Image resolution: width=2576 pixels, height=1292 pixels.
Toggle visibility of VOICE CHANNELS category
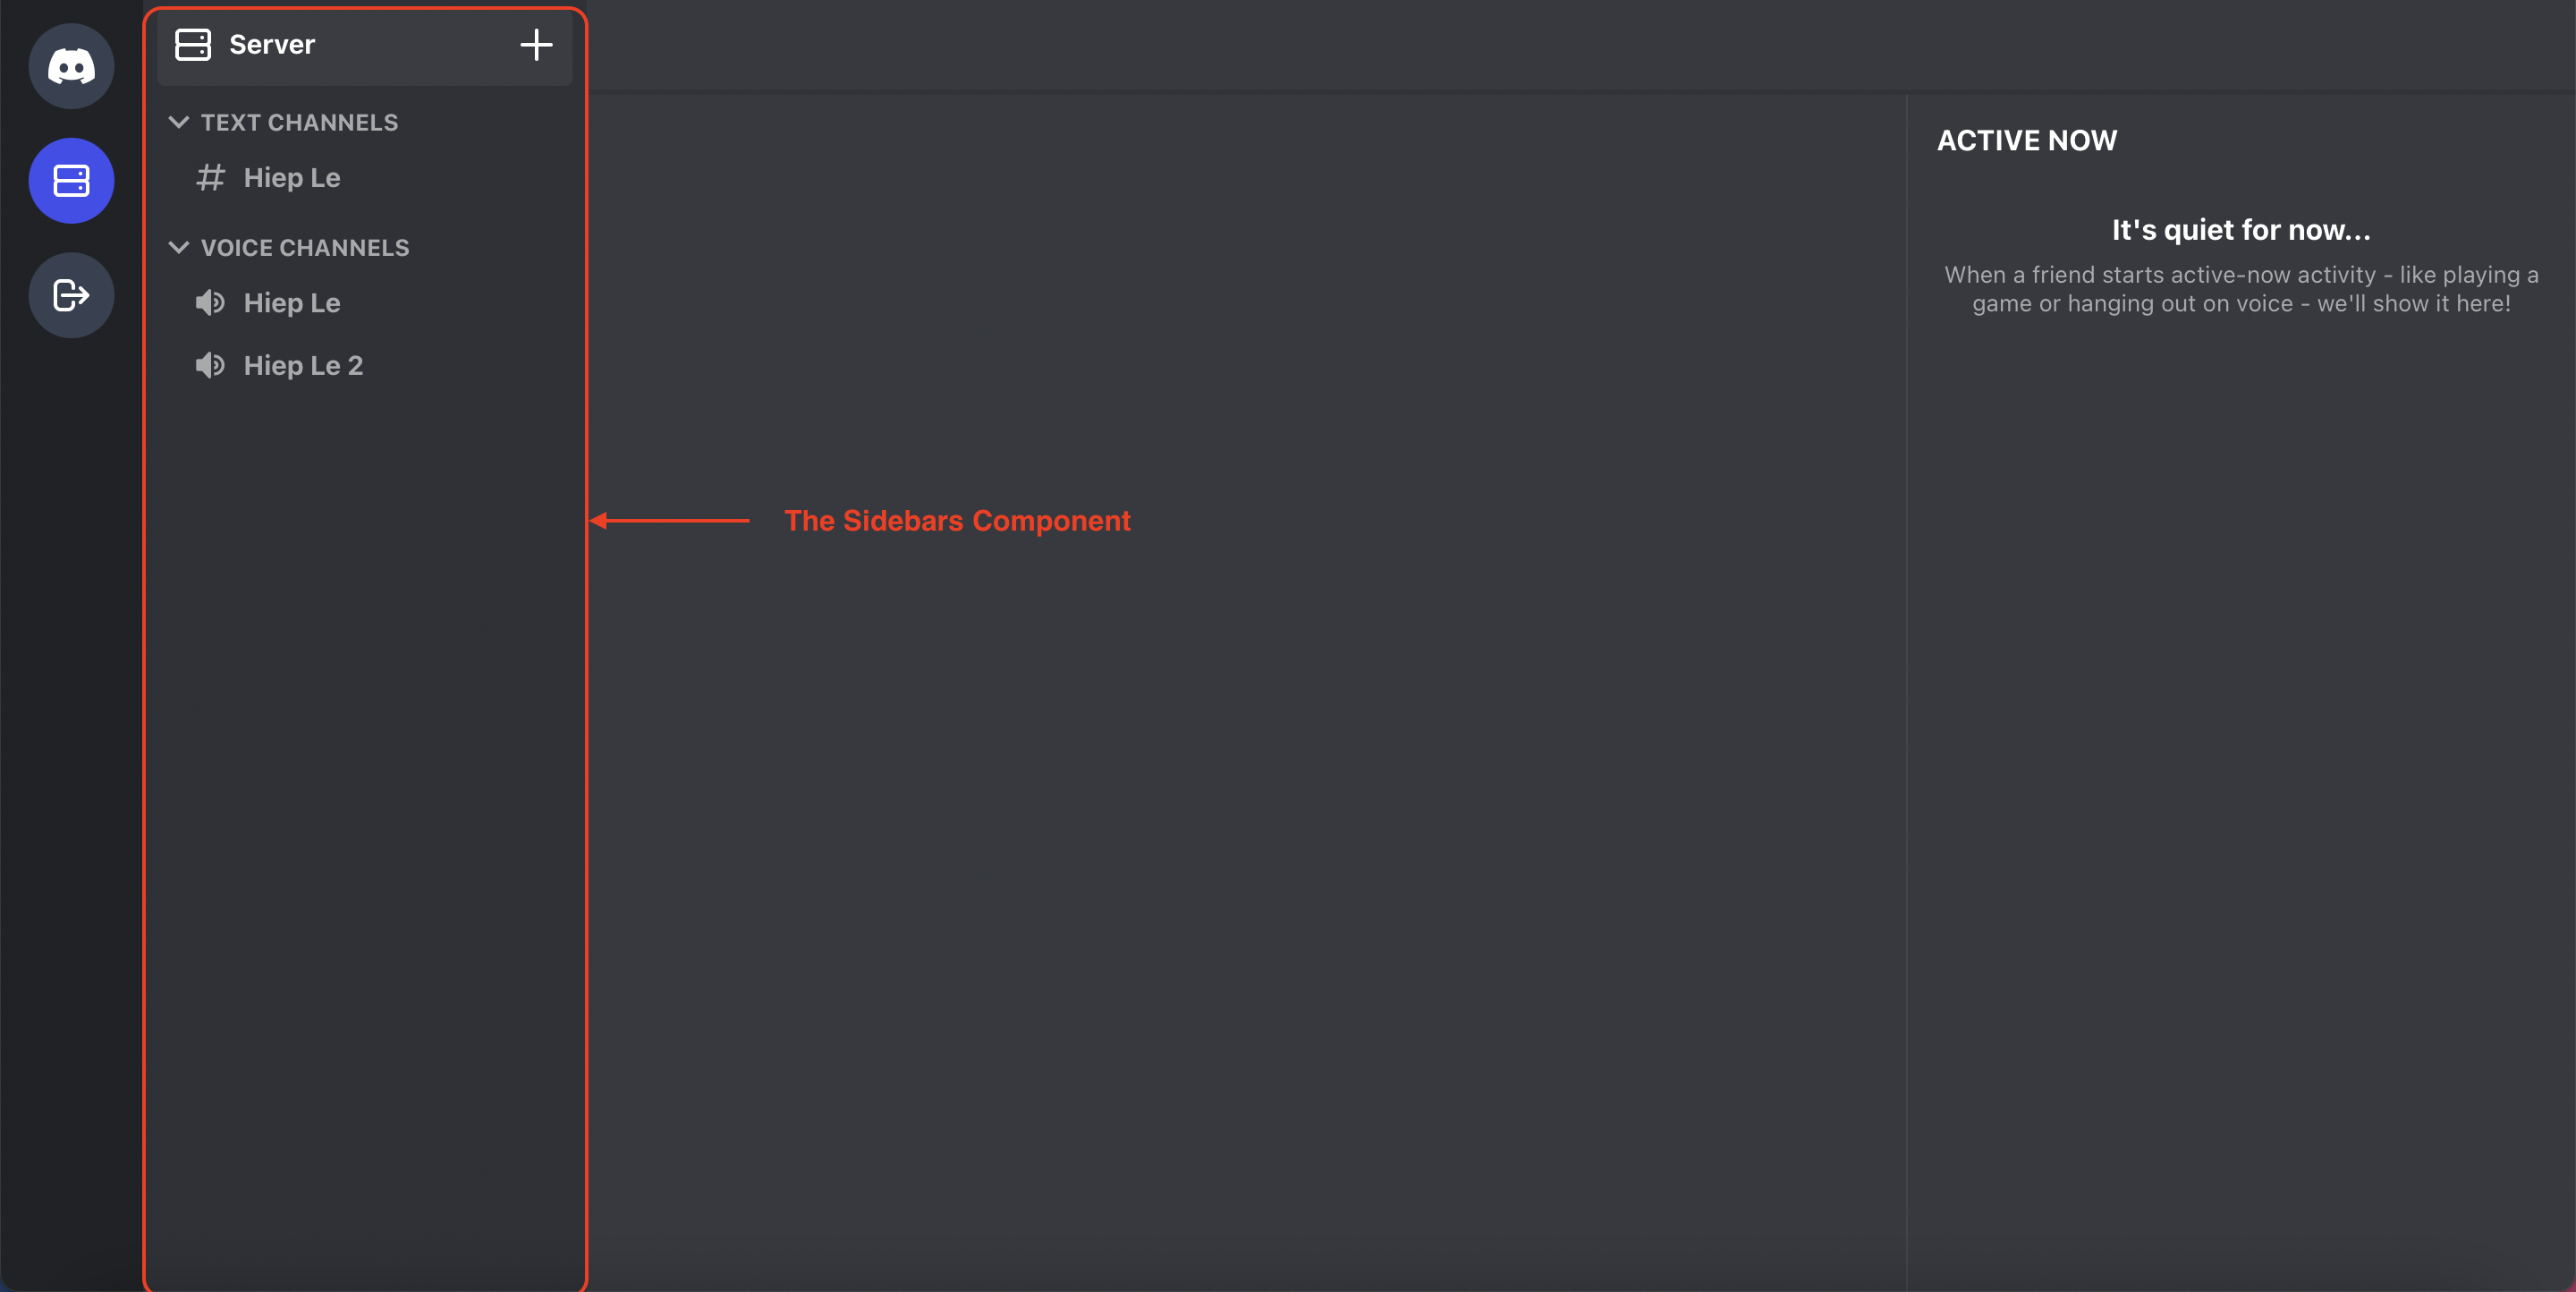[180, 247]
